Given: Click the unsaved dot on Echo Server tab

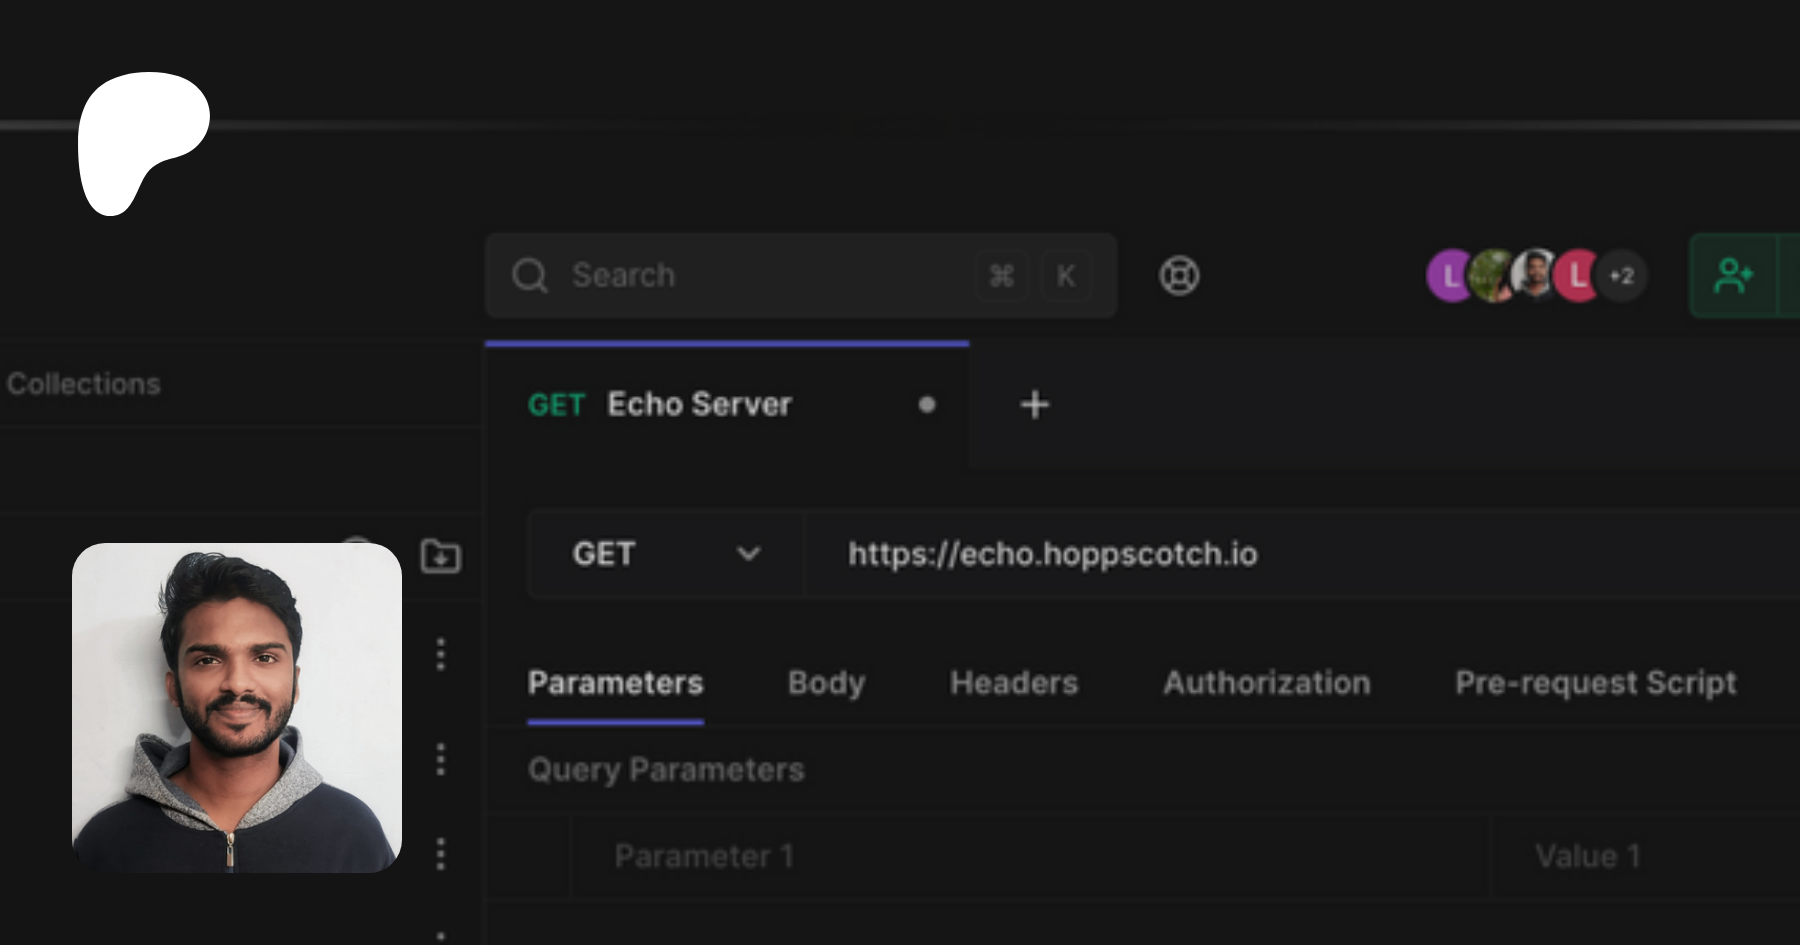Looking at the screenshot, I should pos(927,405).
